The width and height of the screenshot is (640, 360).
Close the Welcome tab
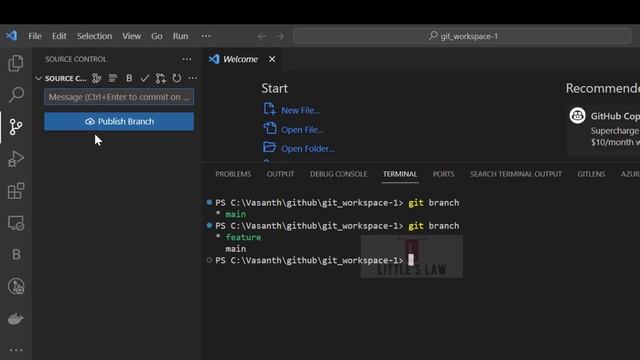tap(272, 59)
